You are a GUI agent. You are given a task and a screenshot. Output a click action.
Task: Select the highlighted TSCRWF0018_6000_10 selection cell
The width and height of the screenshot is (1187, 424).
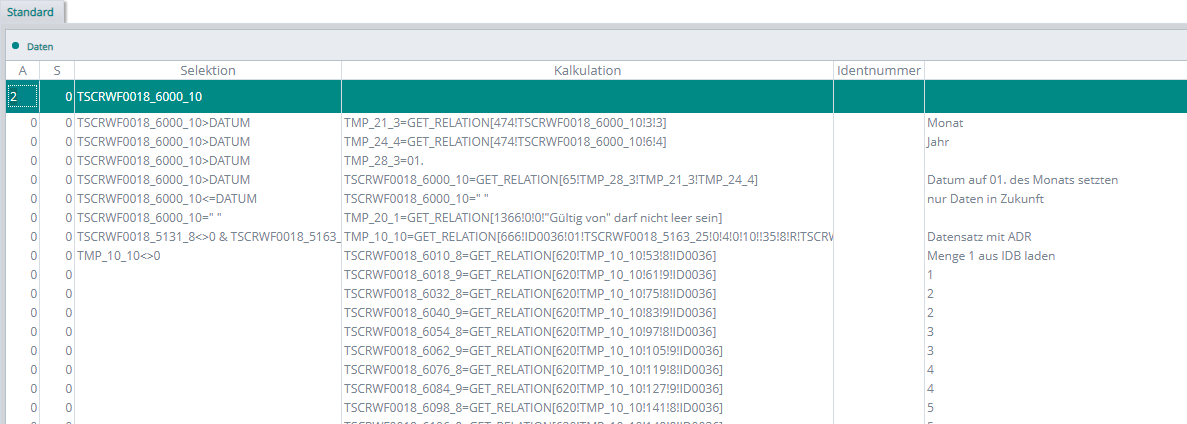[207, 97]
